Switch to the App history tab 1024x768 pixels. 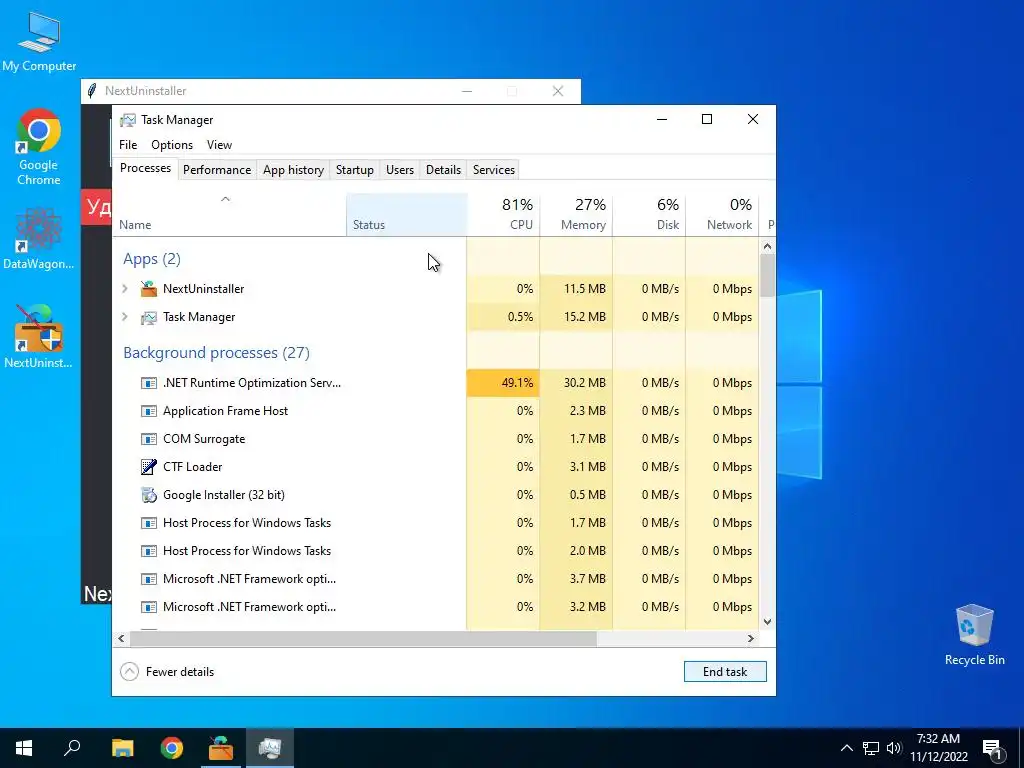(293, 170)
